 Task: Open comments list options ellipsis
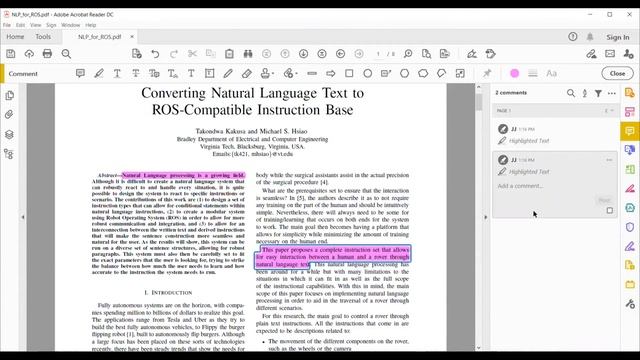click(x=611, y=93)
